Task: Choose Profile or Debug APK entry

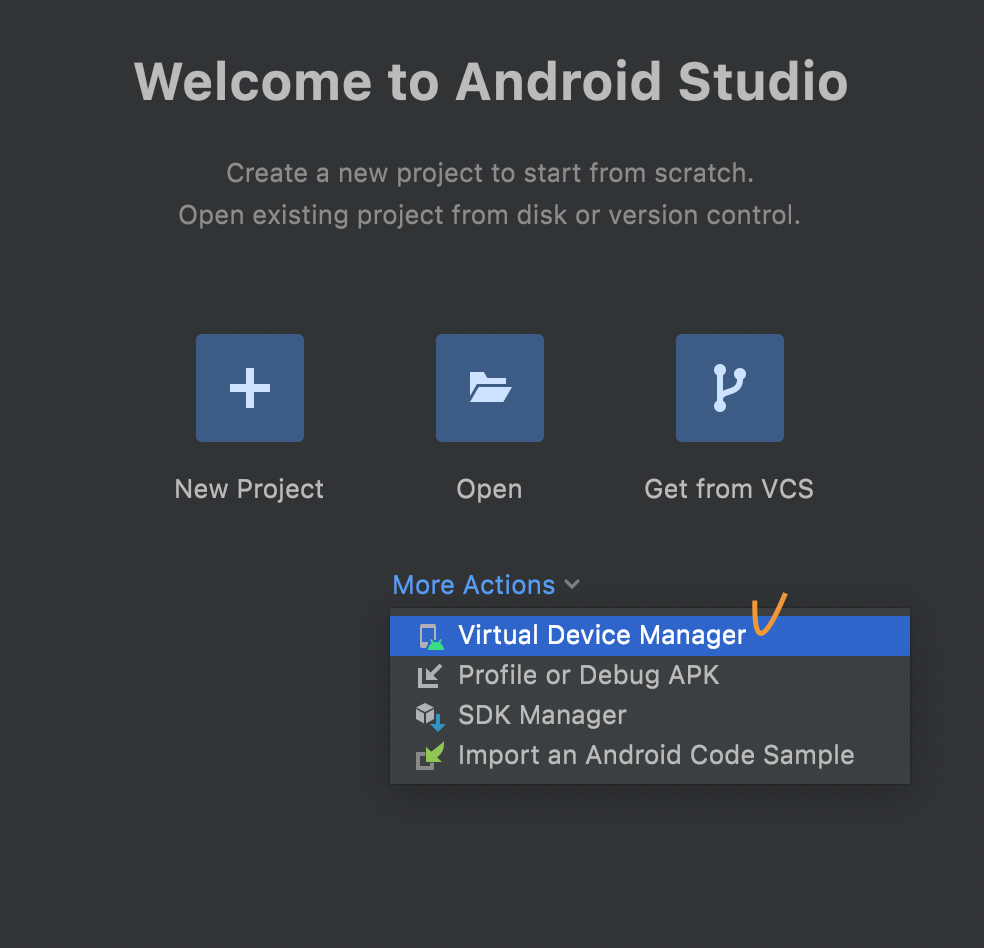Action: tap(650, 676)
